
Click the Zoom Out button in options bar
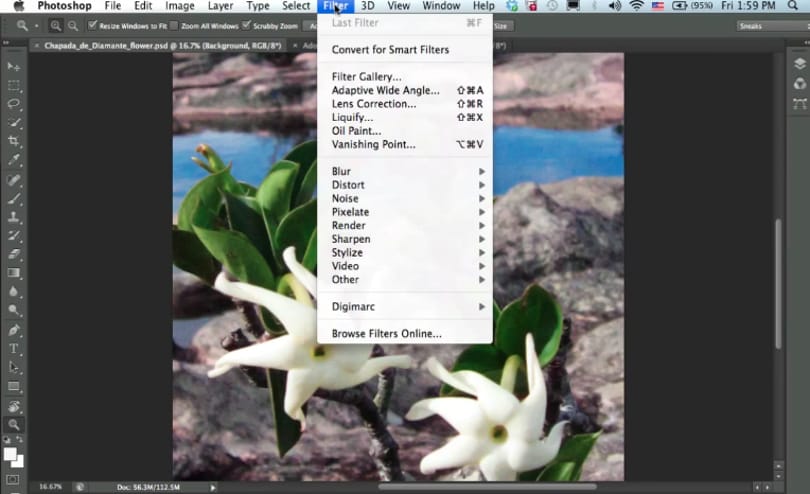[73, 25]
